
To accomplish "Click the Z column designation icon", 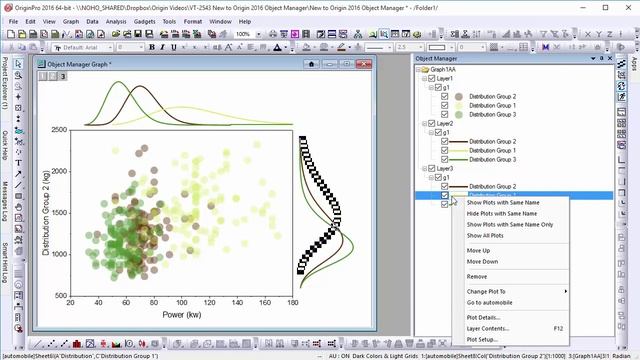I will click(610, 34).
